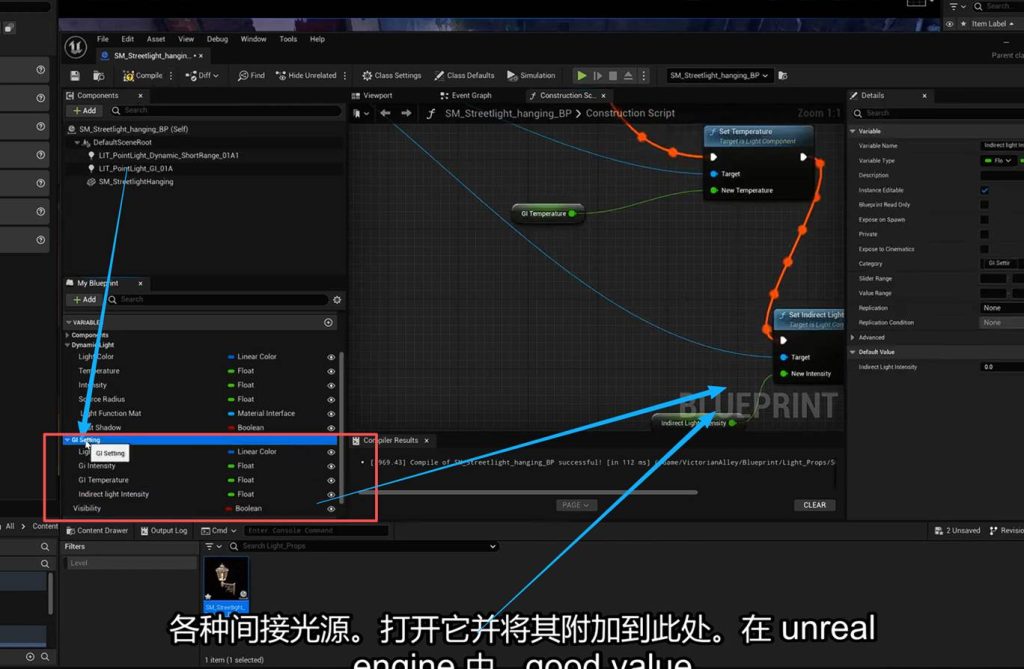Open the Debug menu
The height and width of the screenshot is (669, 1024).
[217, 39]
